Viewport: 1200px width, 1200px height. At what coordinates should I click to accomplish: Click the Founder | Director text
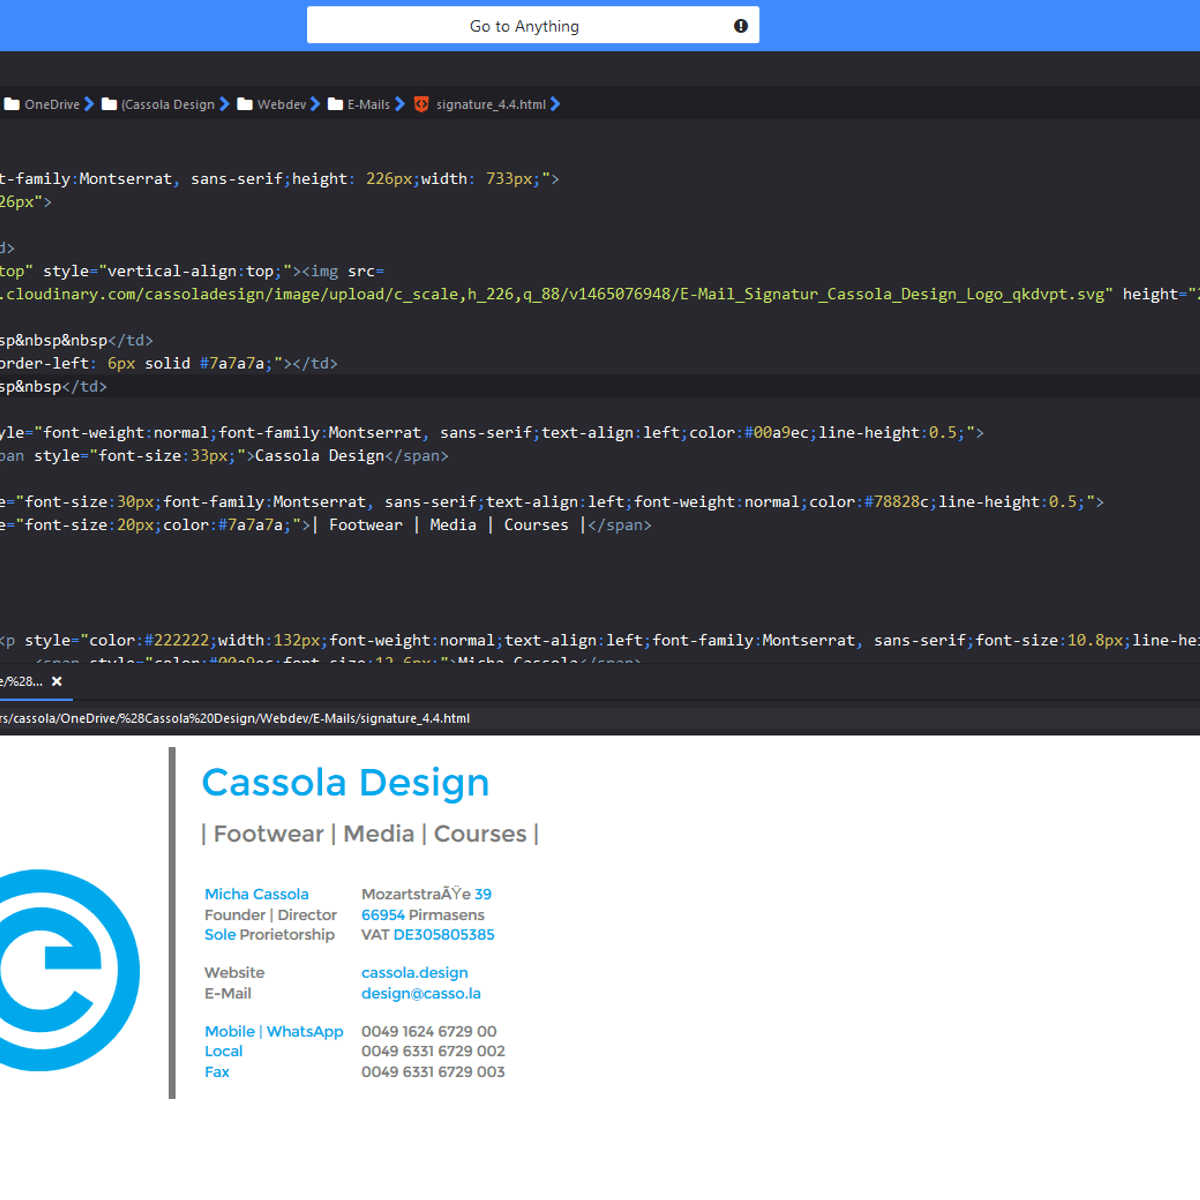click(x=271, y=914)
